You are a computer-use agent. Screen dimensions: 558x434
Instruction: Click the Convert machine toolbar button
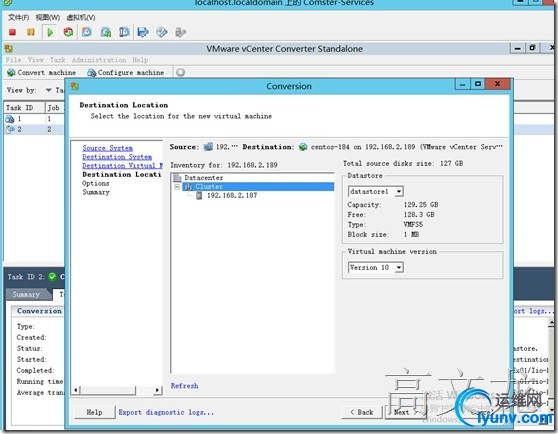pyautogui.click(x=42, y=73)
